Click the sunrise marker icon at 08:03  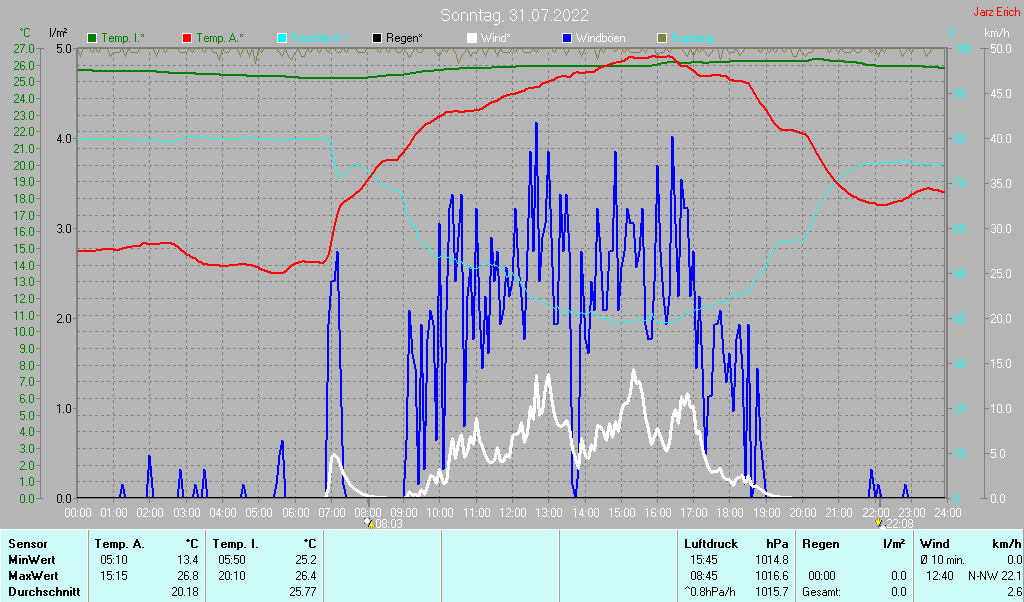(x=369, y=523)
